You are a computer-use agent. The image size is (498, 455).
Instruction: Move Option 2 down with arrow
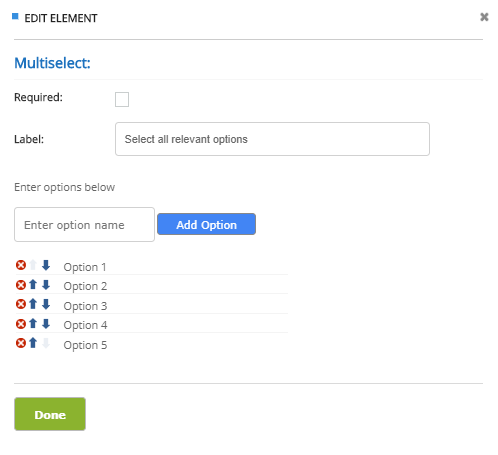click(x=46, y=285)
